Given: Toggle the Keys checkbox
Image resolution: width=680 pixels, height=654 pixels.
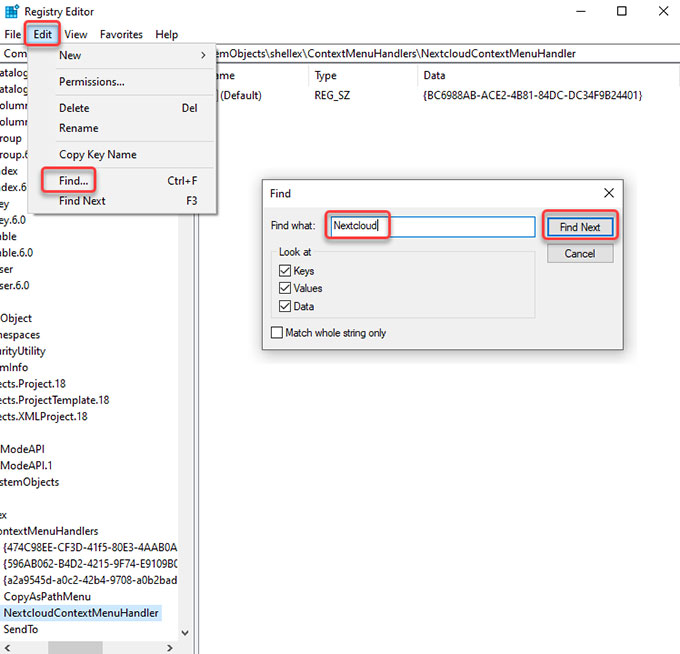Looking at the screenshot, I should (285, 271).
